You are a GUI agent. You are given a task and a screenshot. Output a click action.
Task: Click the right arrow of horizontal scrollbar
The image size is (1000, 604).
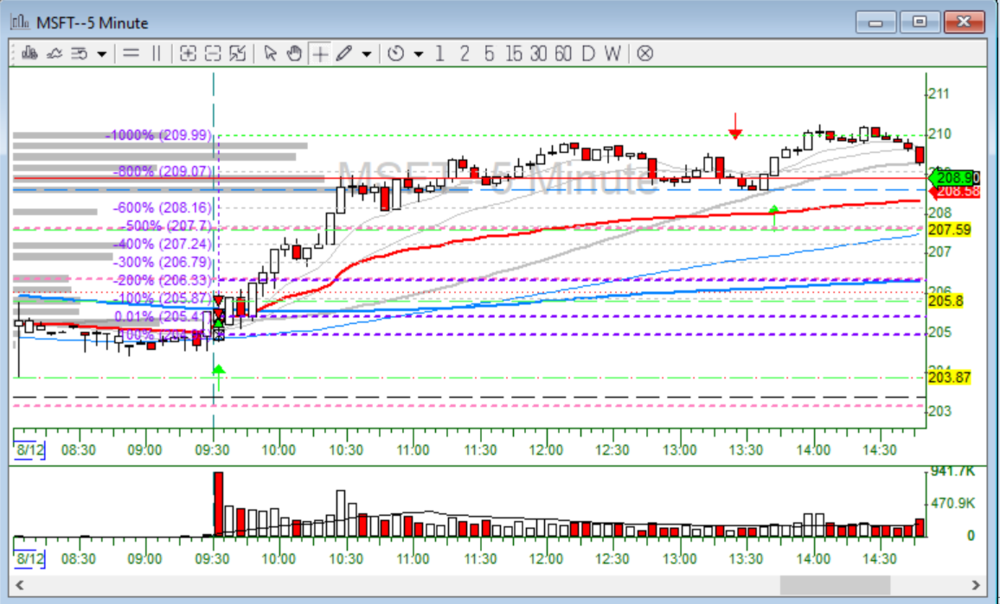click(976, 585)
